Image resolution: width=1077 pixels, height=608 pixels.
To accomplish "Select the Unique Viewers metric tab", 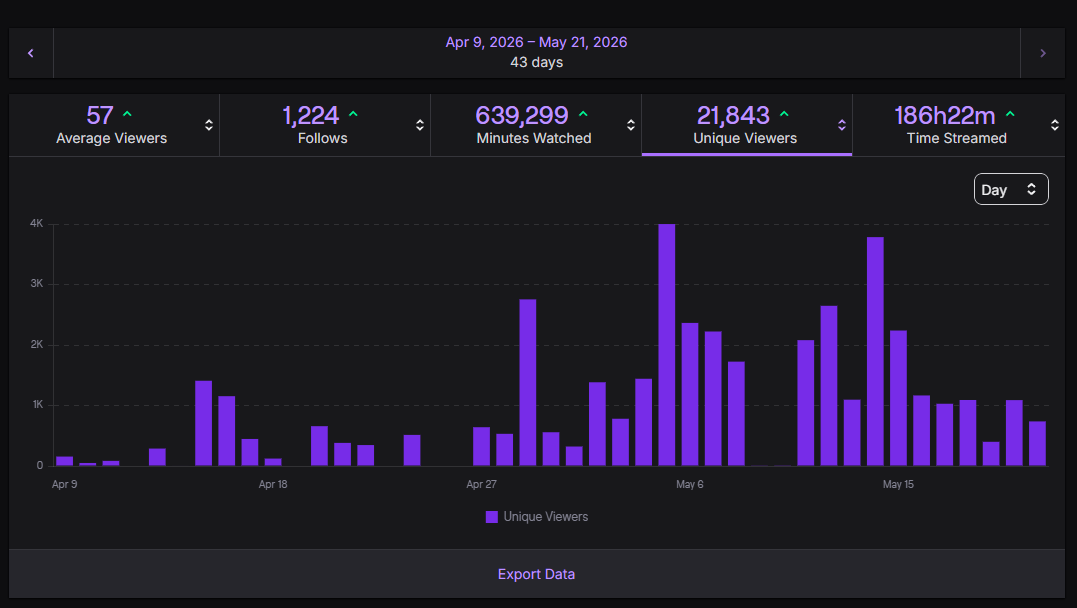I will coord(747,125).
